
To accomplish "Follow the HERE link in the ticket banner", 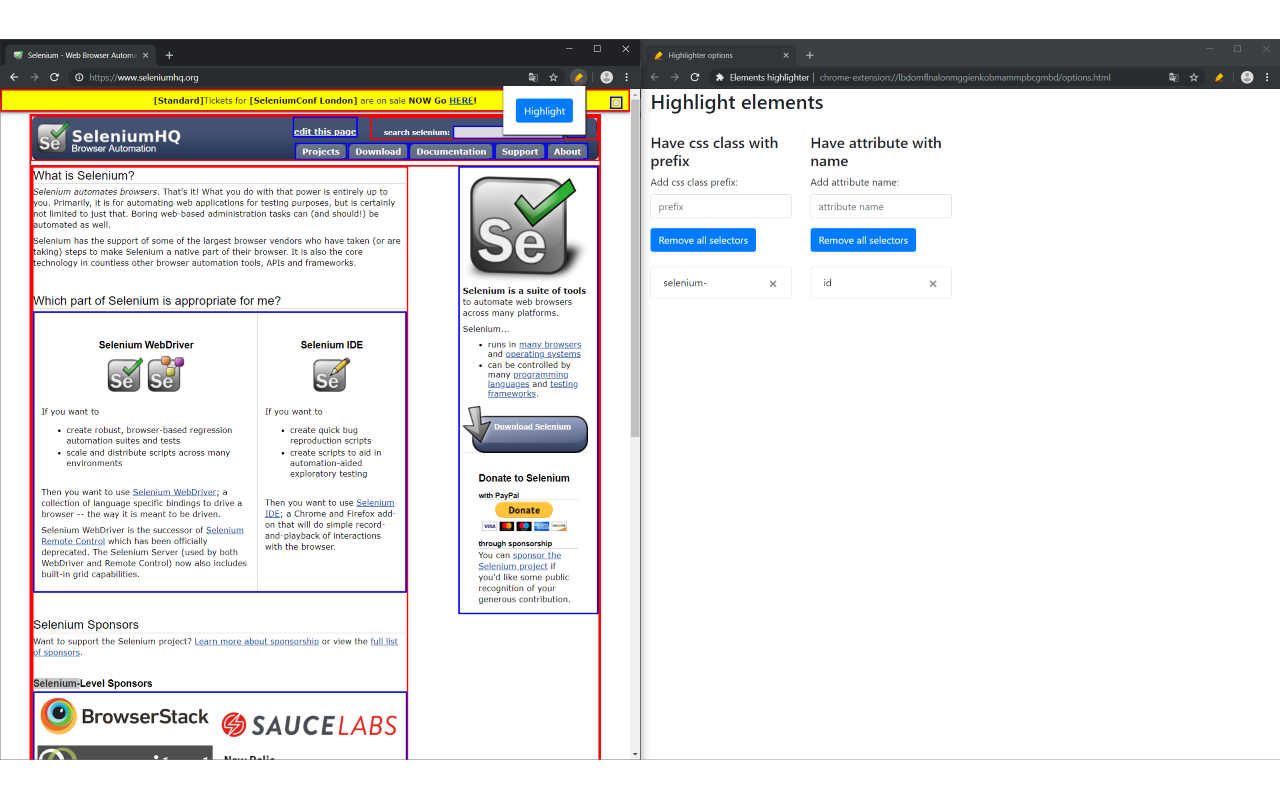I will click(x=461, y=100).
